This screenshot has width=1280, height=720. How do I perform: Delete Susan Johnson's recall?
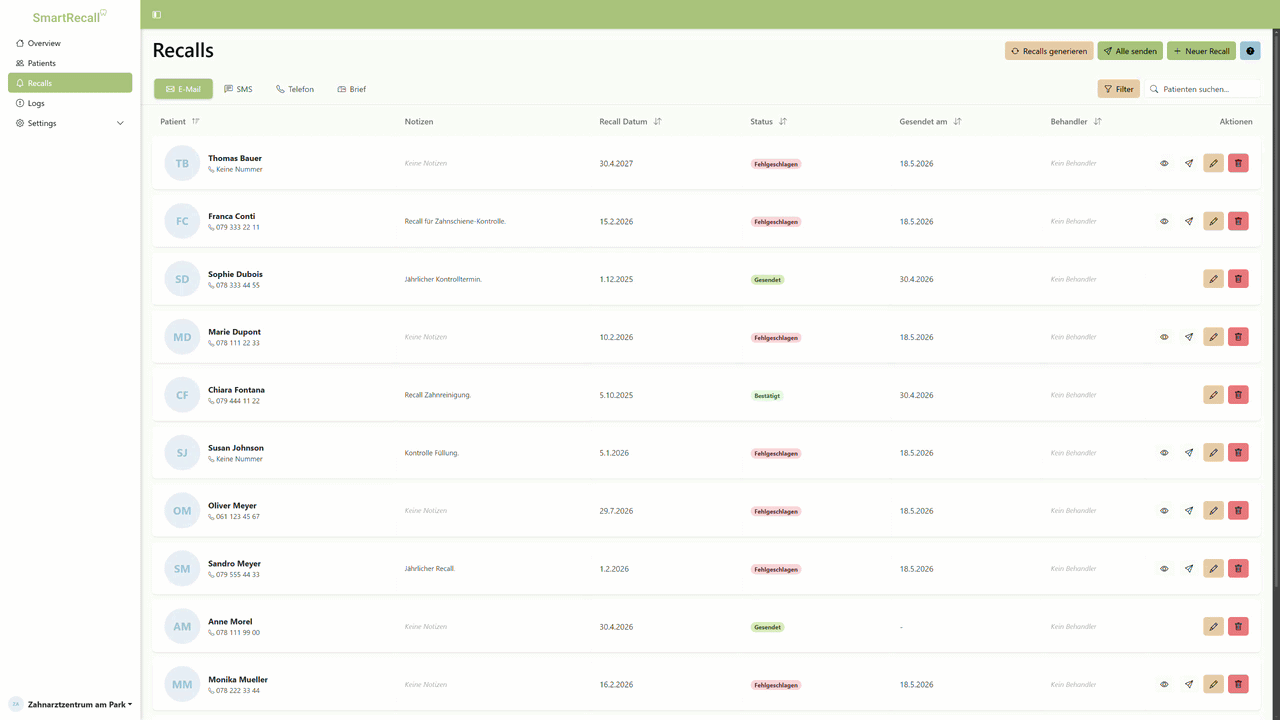1238,453
